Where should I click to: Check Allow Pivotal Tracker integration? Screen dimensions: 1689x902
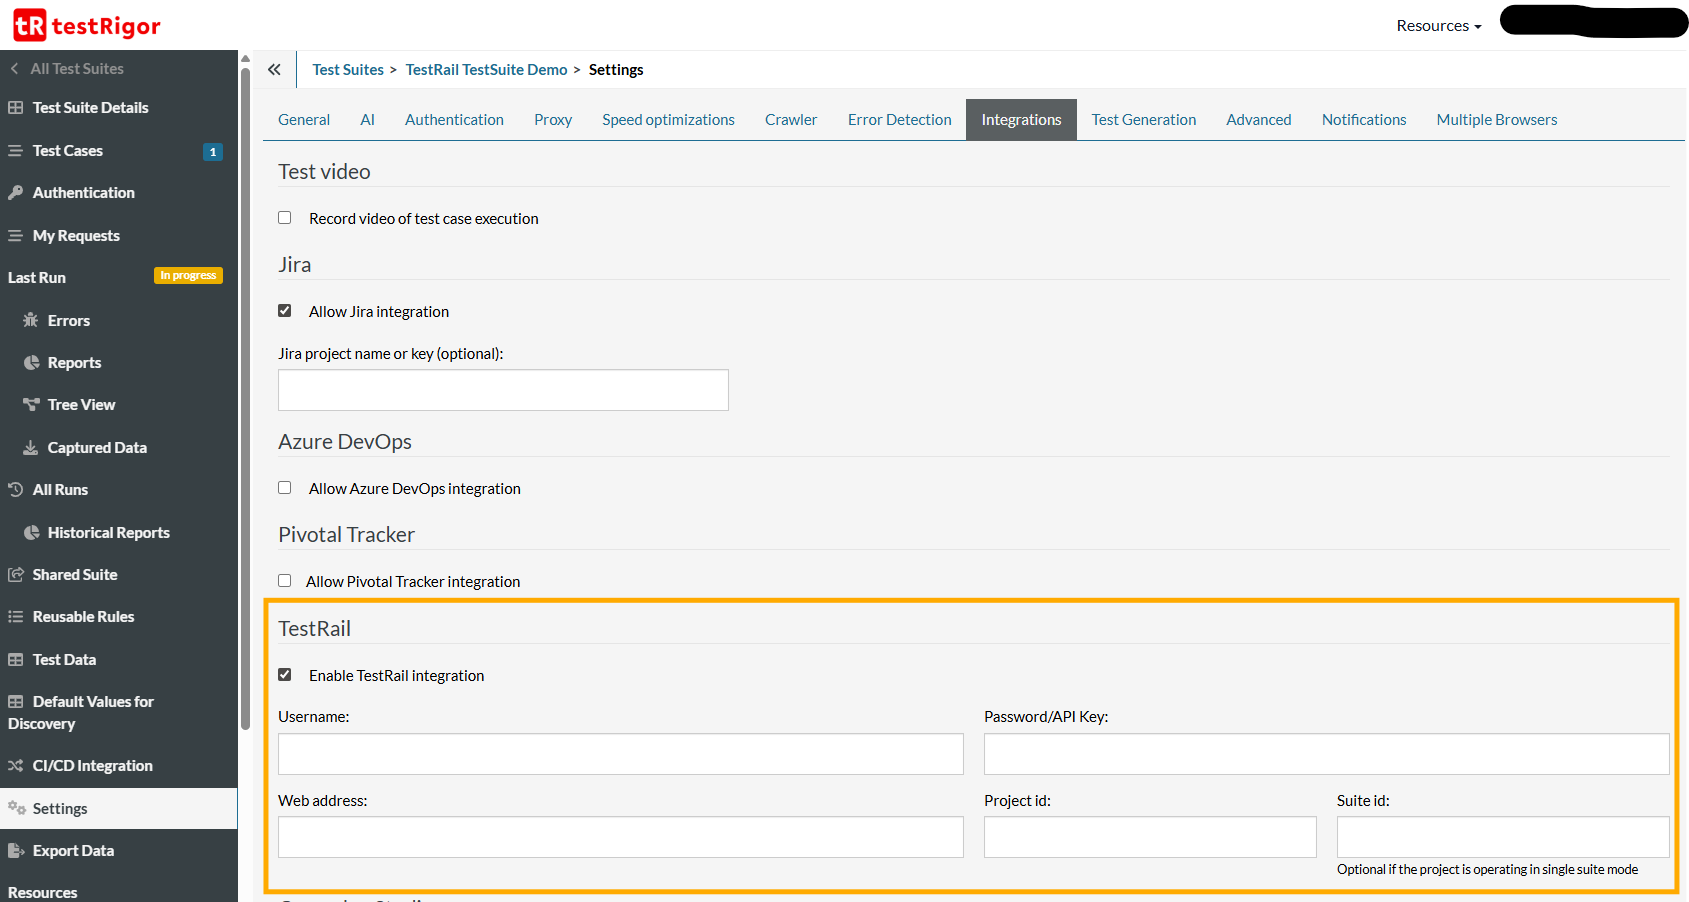(x=285, y=581)
